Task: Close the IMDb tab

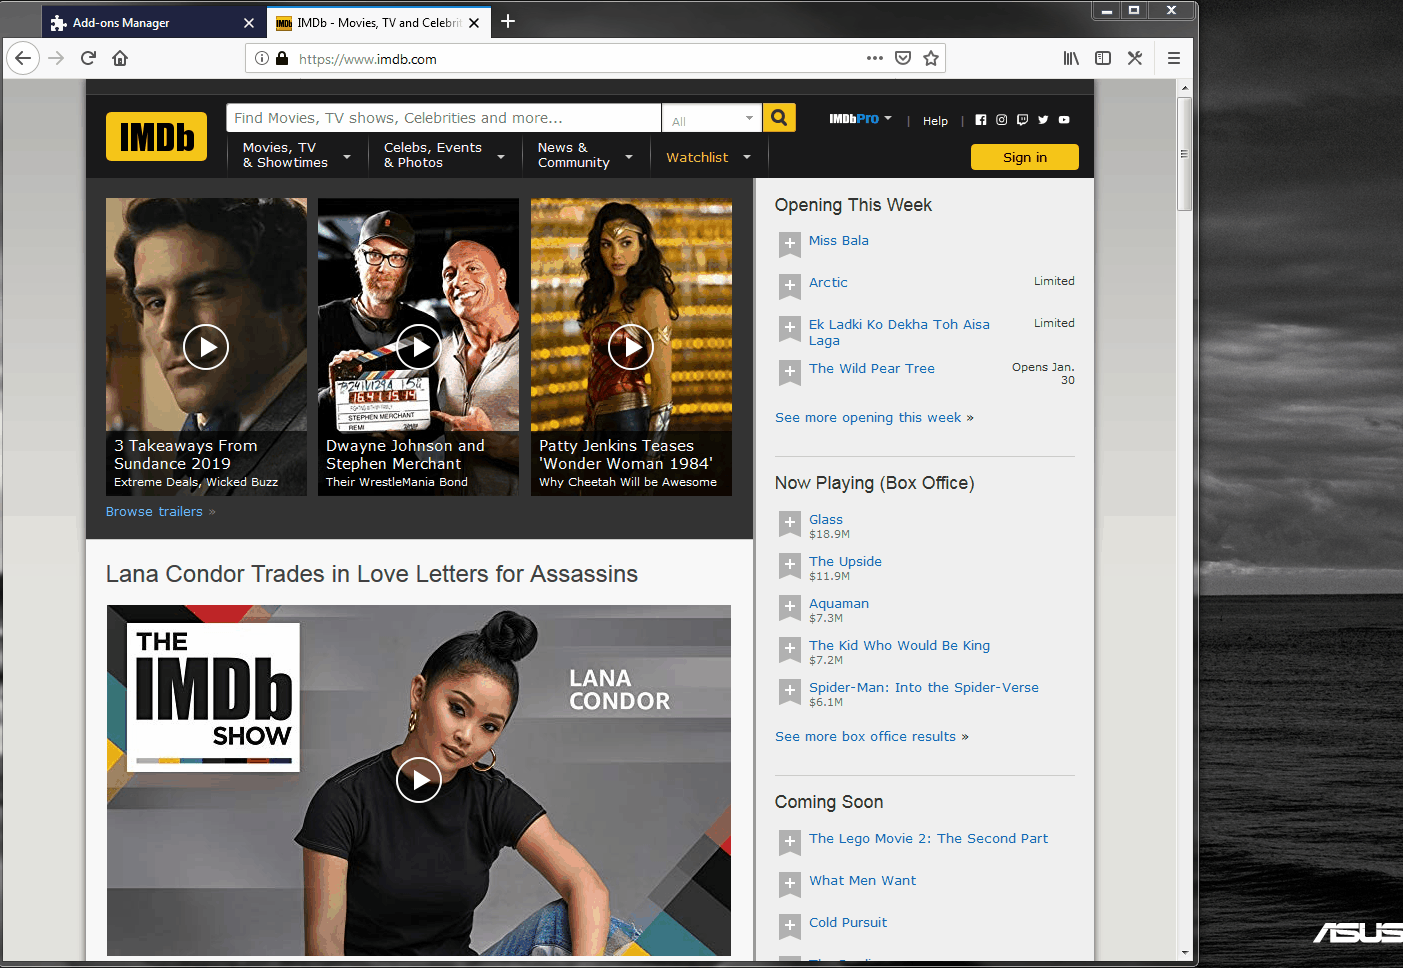Action: 474,22
